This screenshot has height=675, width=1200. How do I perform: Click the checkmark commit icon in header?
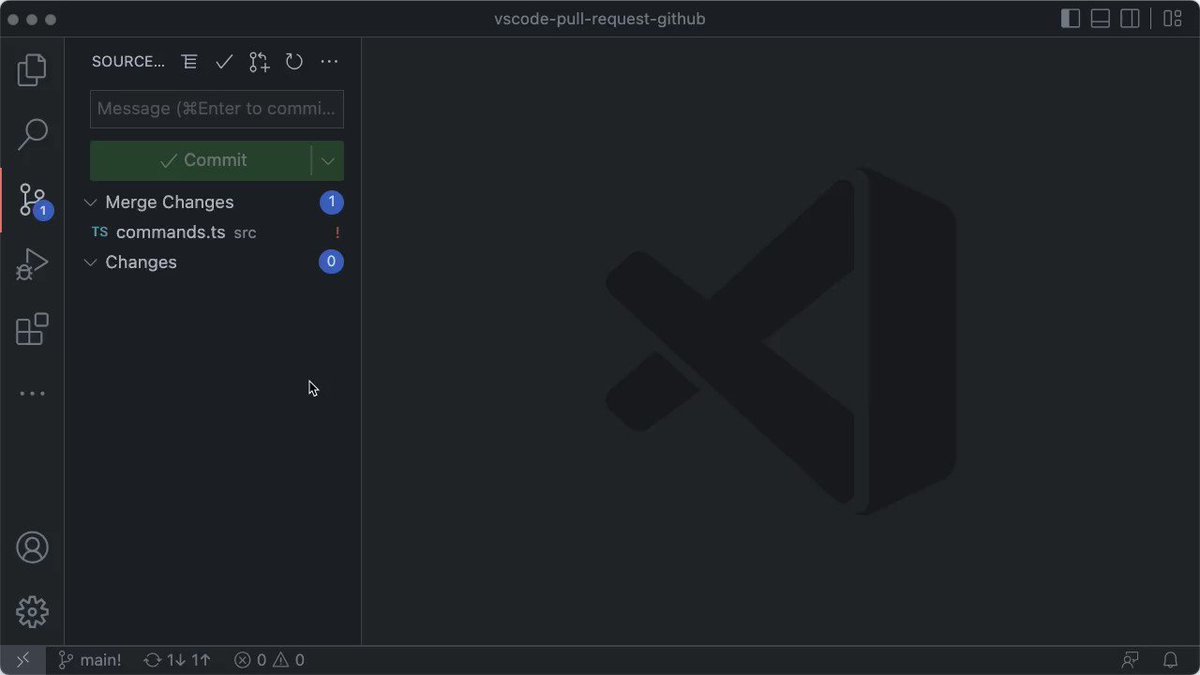[x=224, y=62]
